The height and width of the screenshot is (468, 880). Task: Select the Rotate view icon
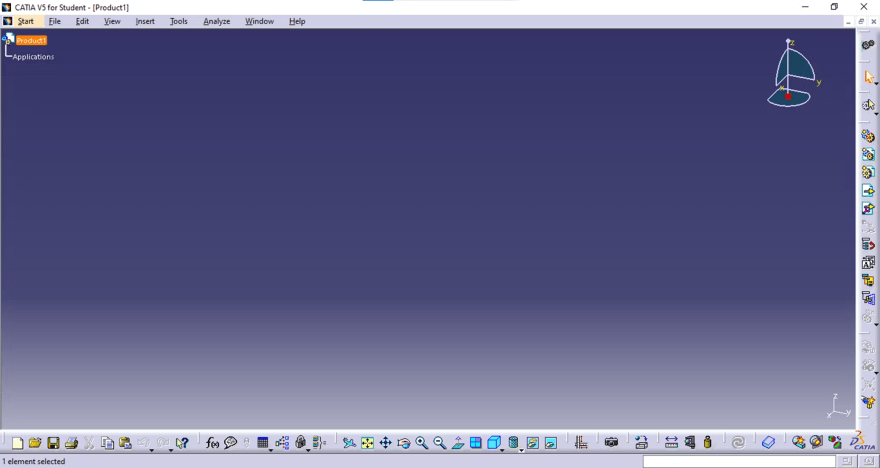pos(404,443)
